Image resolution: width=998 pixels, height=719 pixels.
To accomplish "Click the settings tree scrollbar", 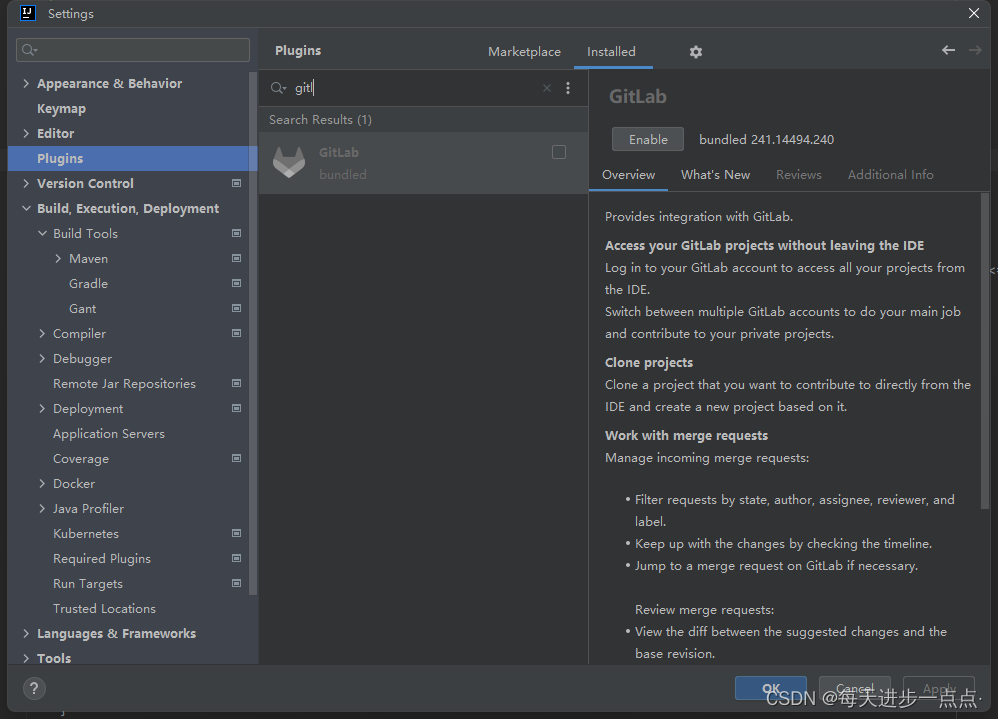I will (x=253, y=334).
